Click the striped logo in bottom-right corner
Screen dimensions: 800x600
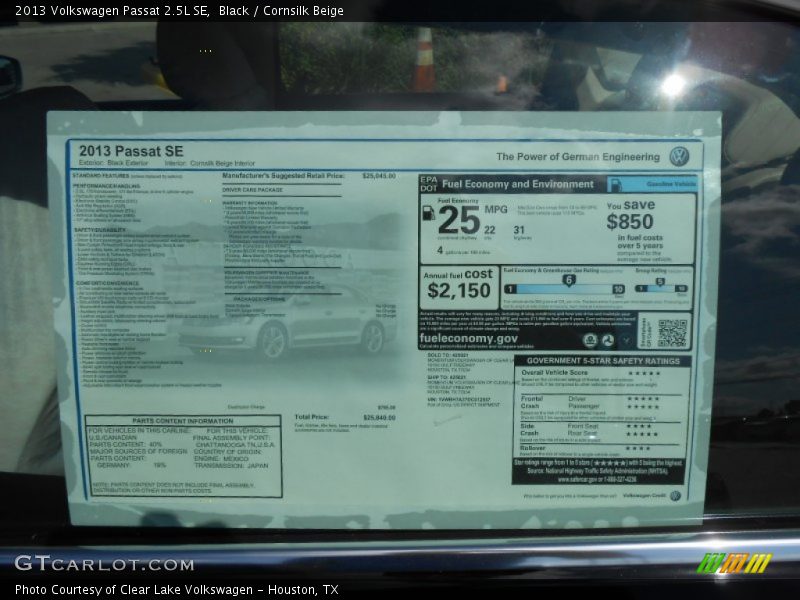tap(733, 563)
